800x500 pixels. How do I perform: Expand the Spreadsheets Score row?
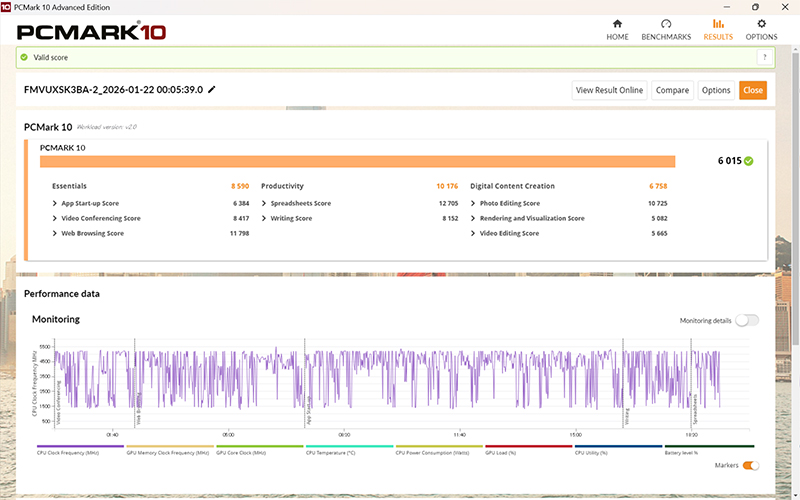[300, 203]
